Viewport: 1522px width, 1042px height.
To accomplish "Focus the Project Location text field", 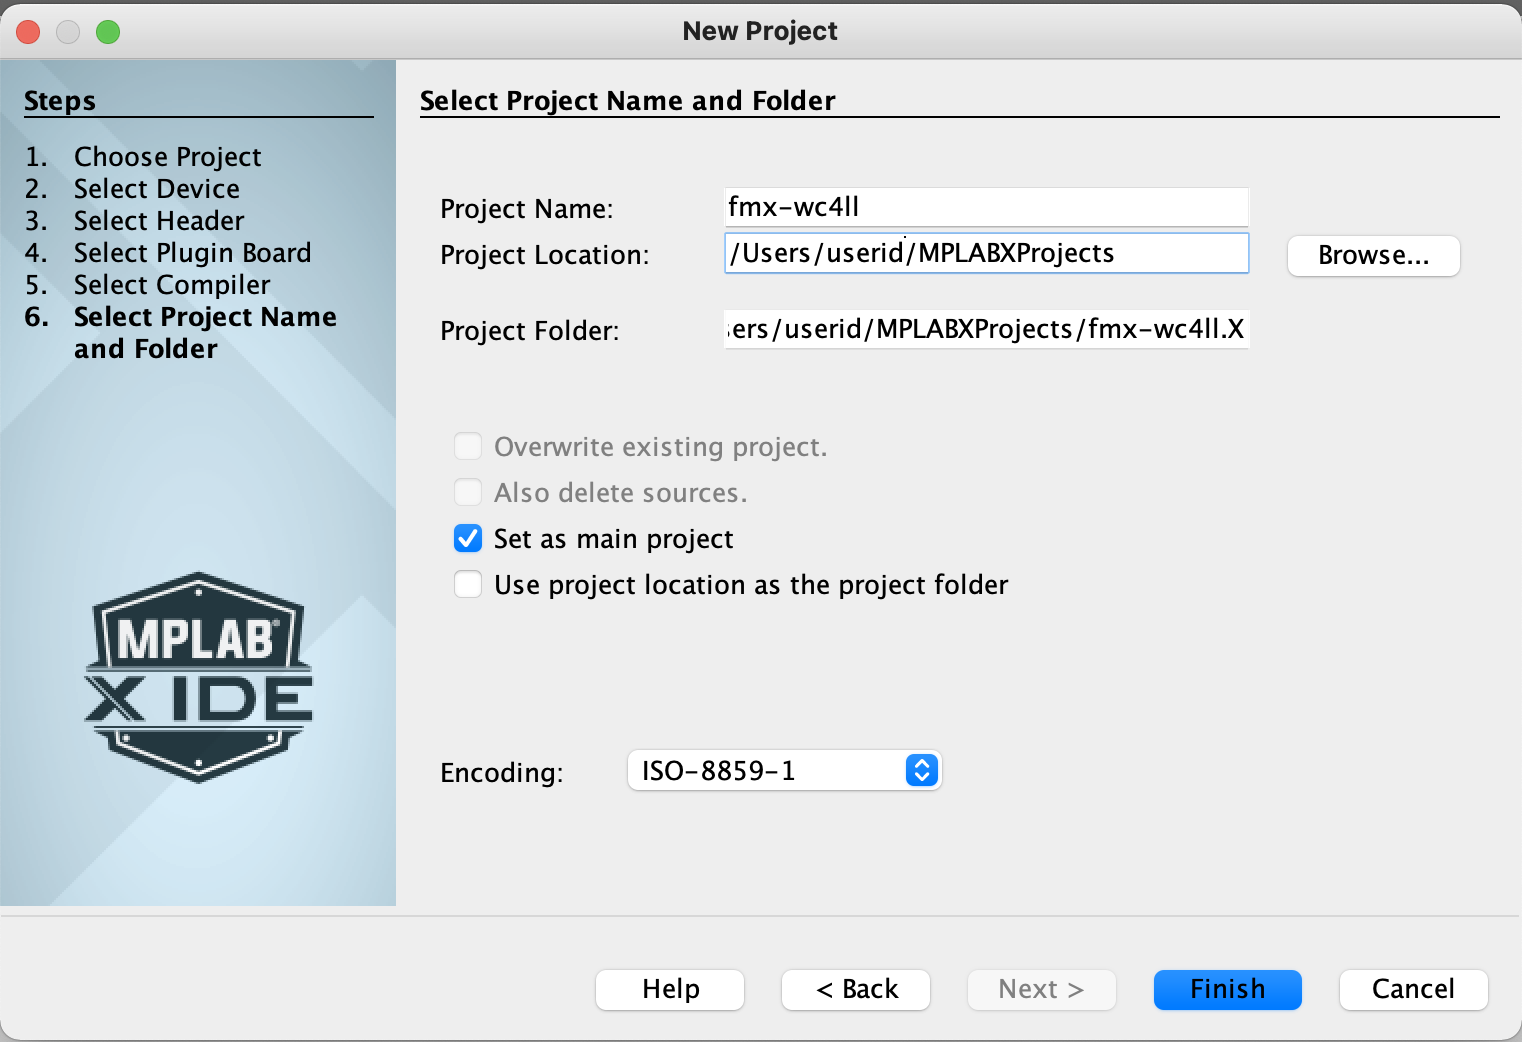I will point(985,254).
